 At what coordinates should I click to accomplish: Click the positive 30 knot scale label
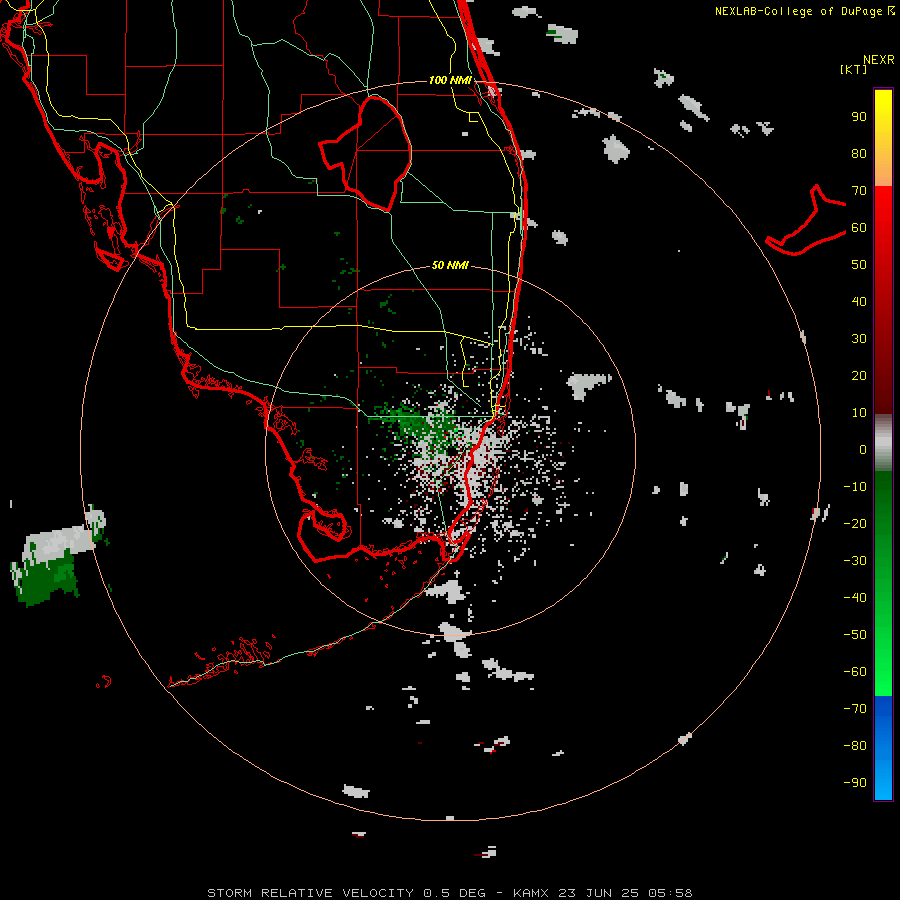tap(859, 339)
